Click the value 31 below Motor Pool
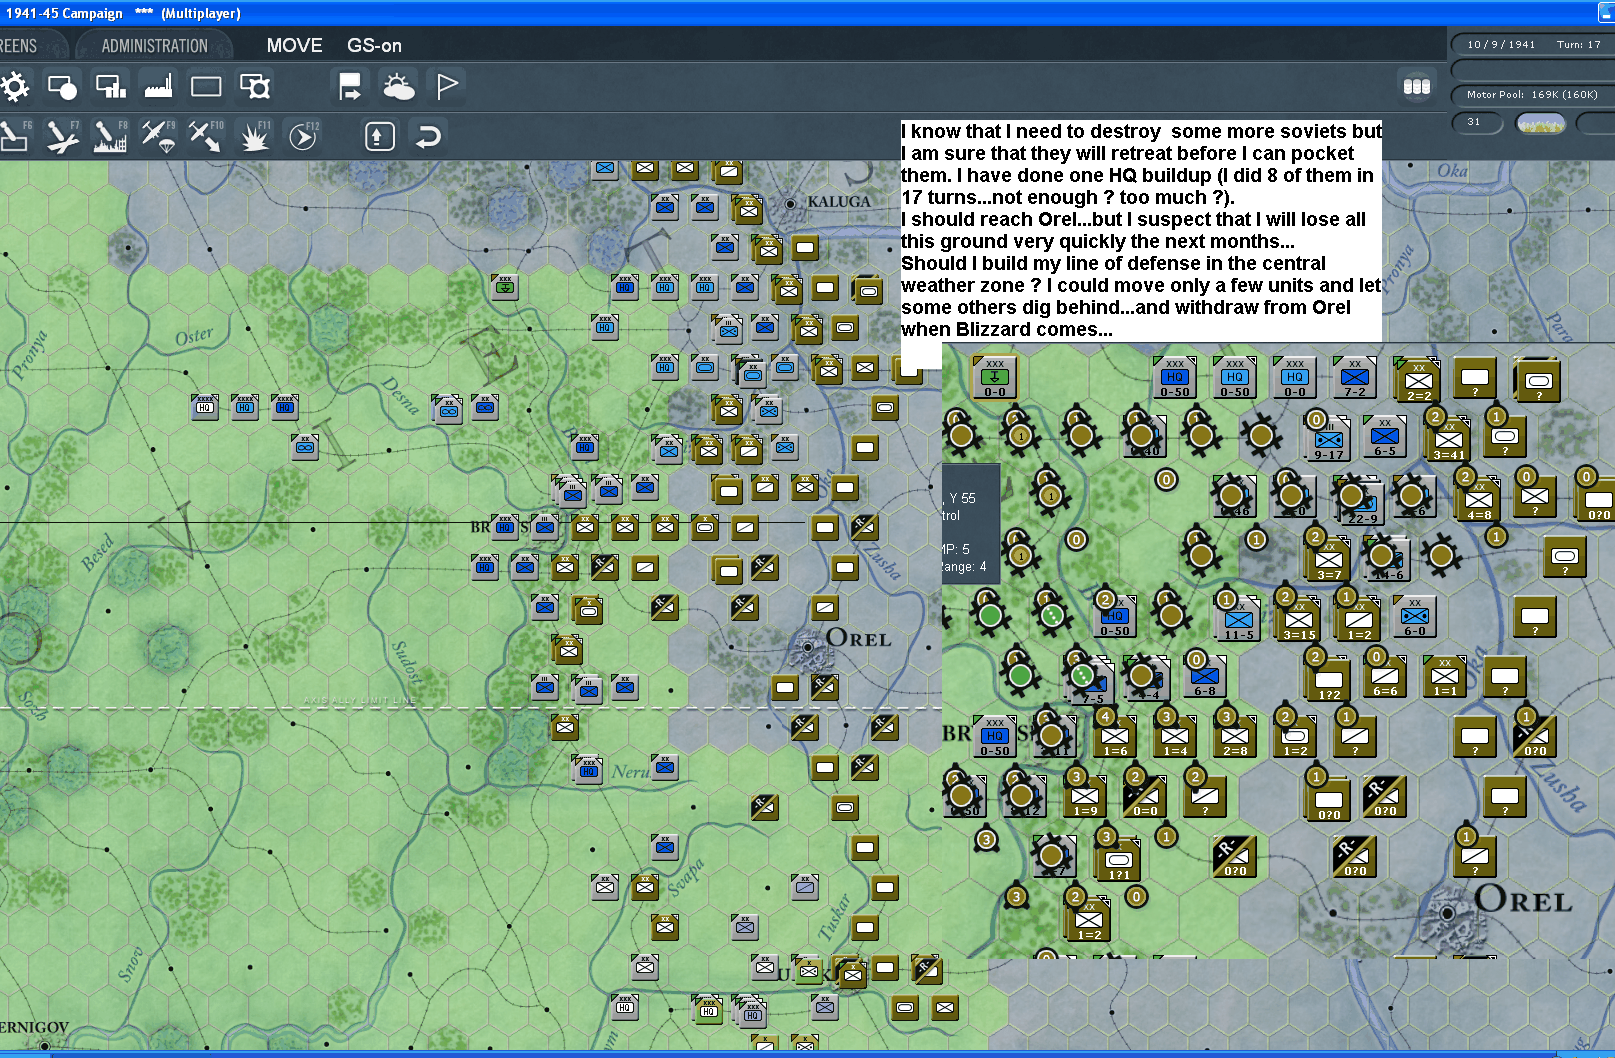This screenshot has width=1615, height=1058. (x=1474, y=122)
